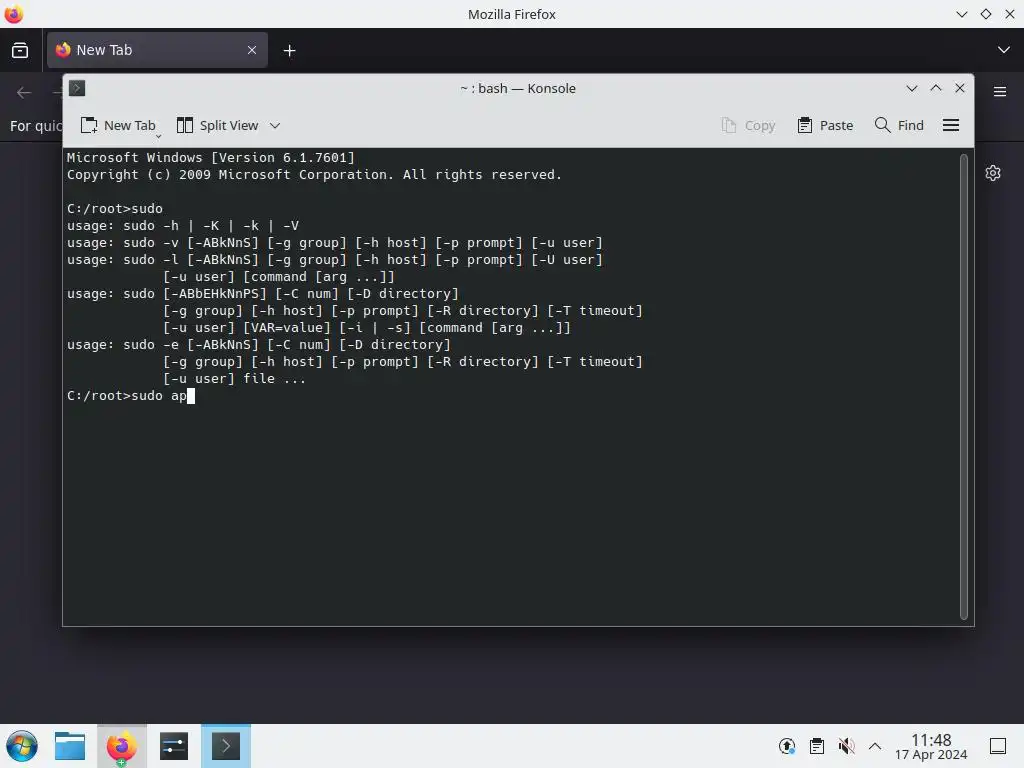This screenshot has height=768, width=1024.
Task: Click the '[-u user] [command [arg ...]]' line
Action: click(279, 277)
